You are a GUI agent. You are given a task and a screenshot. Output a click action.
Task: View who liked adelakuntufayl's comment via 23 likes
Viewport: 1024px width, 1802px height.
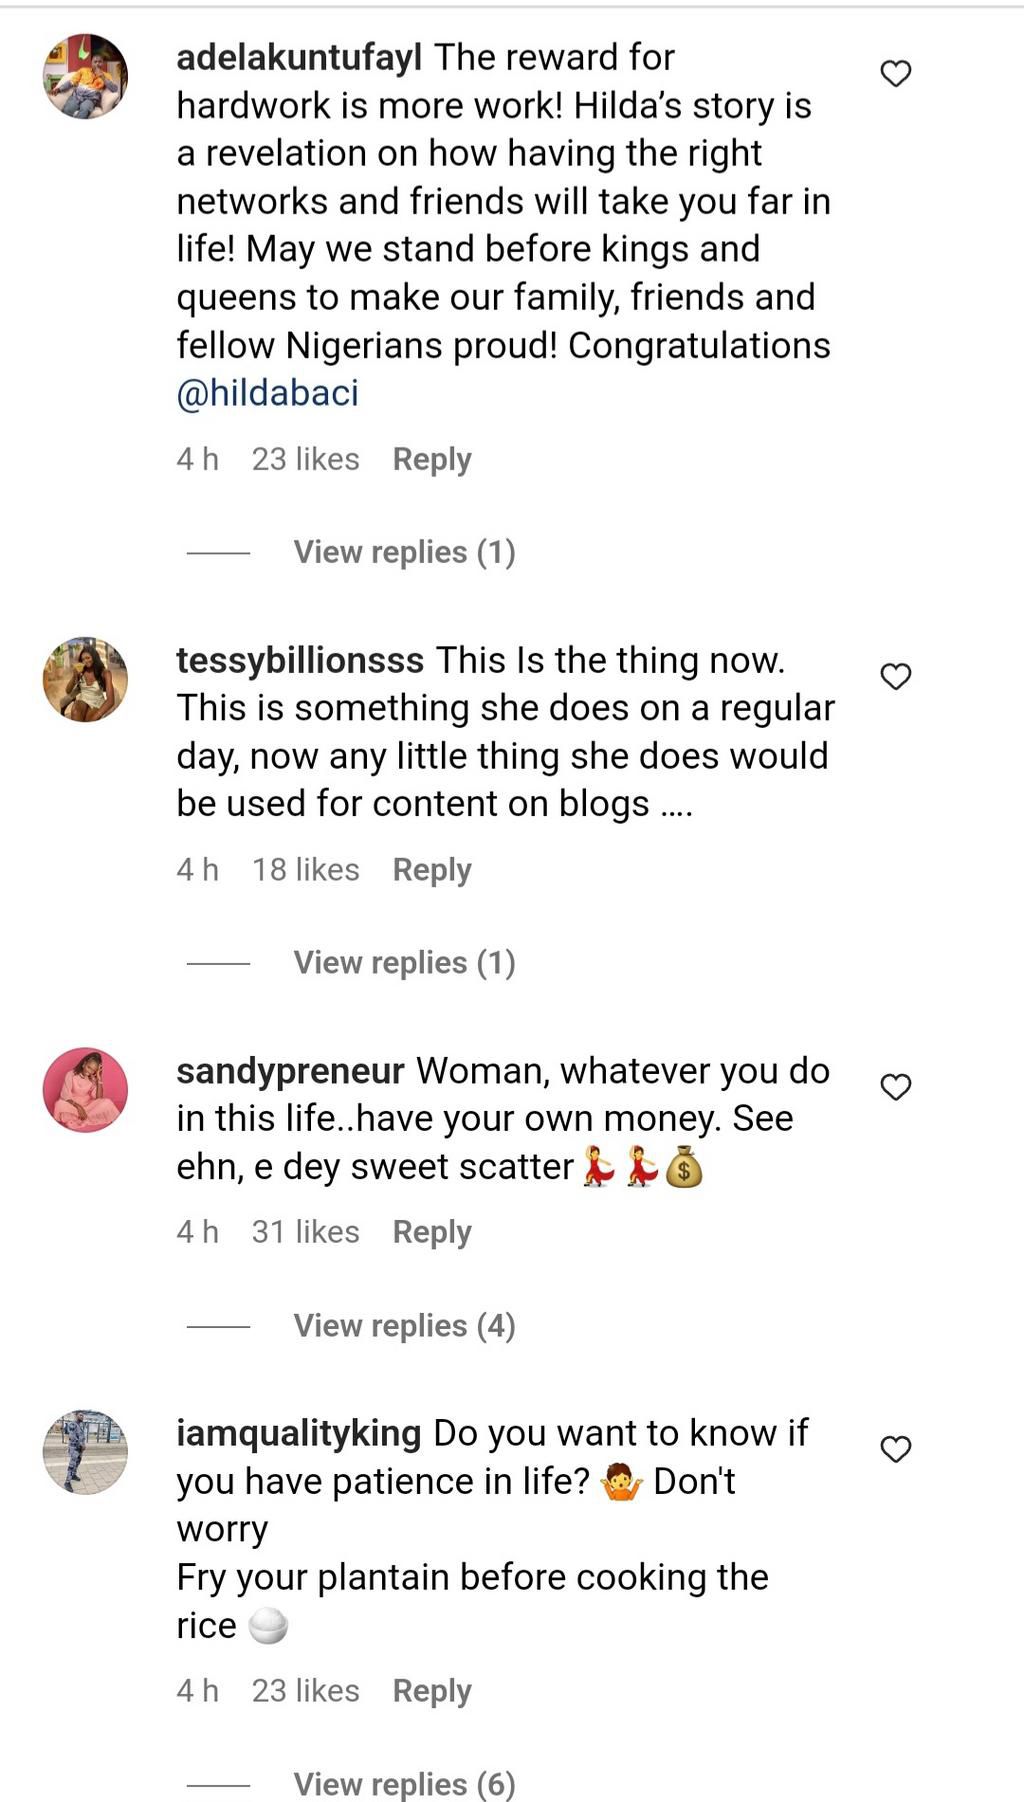click(305, 459)
